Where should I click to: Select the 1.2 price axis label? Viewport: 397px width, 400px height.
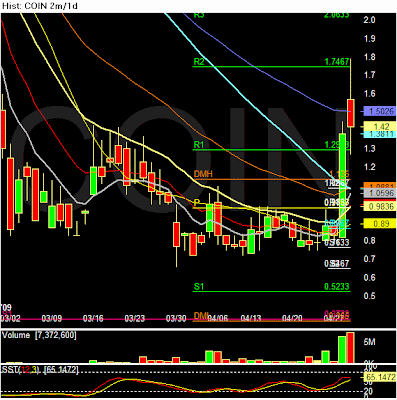pos(369,167)
